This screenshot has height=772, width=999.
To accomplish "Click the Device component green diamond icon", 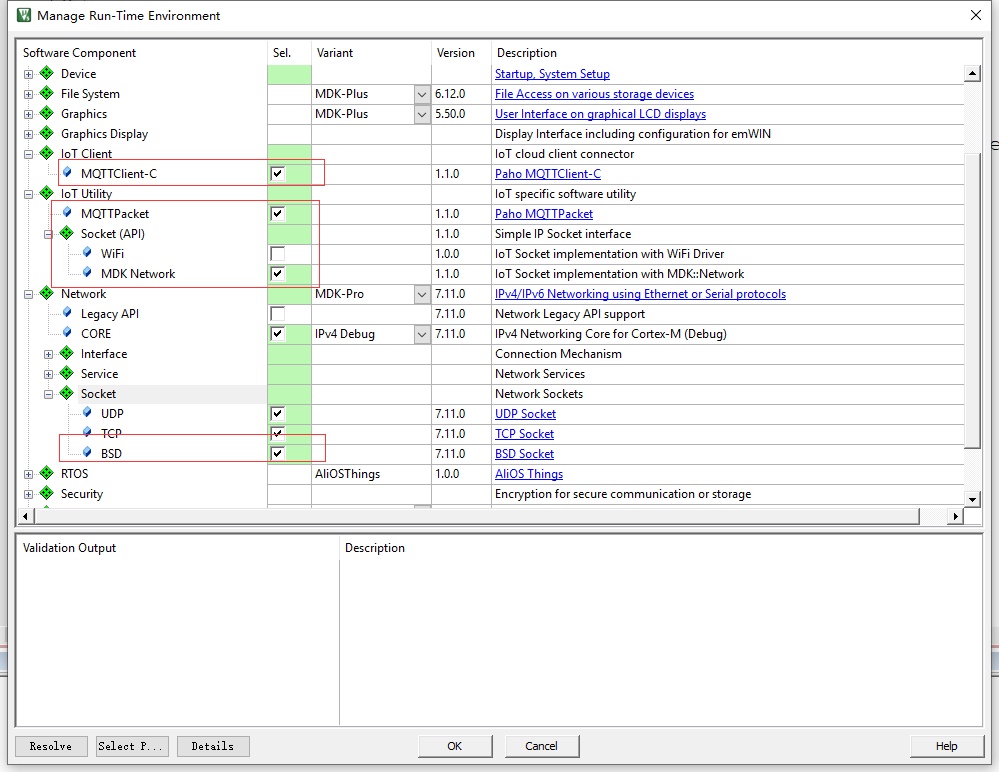I will pos(47,73).
